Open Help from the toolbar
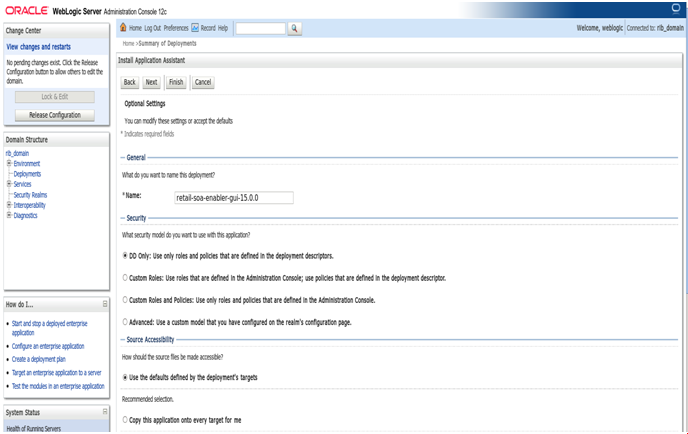Image resolution: width=688 pixels, height=434 pixels. [223, 28]
